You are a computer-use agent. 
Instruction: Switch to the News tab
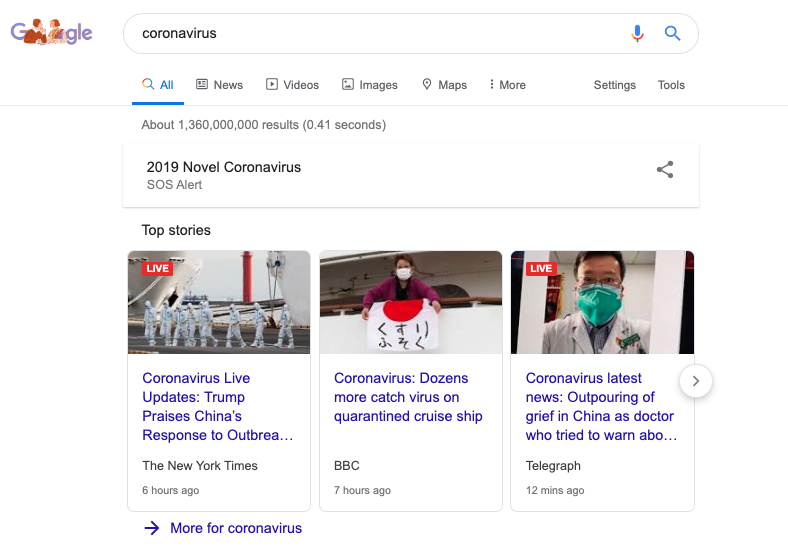219,85
